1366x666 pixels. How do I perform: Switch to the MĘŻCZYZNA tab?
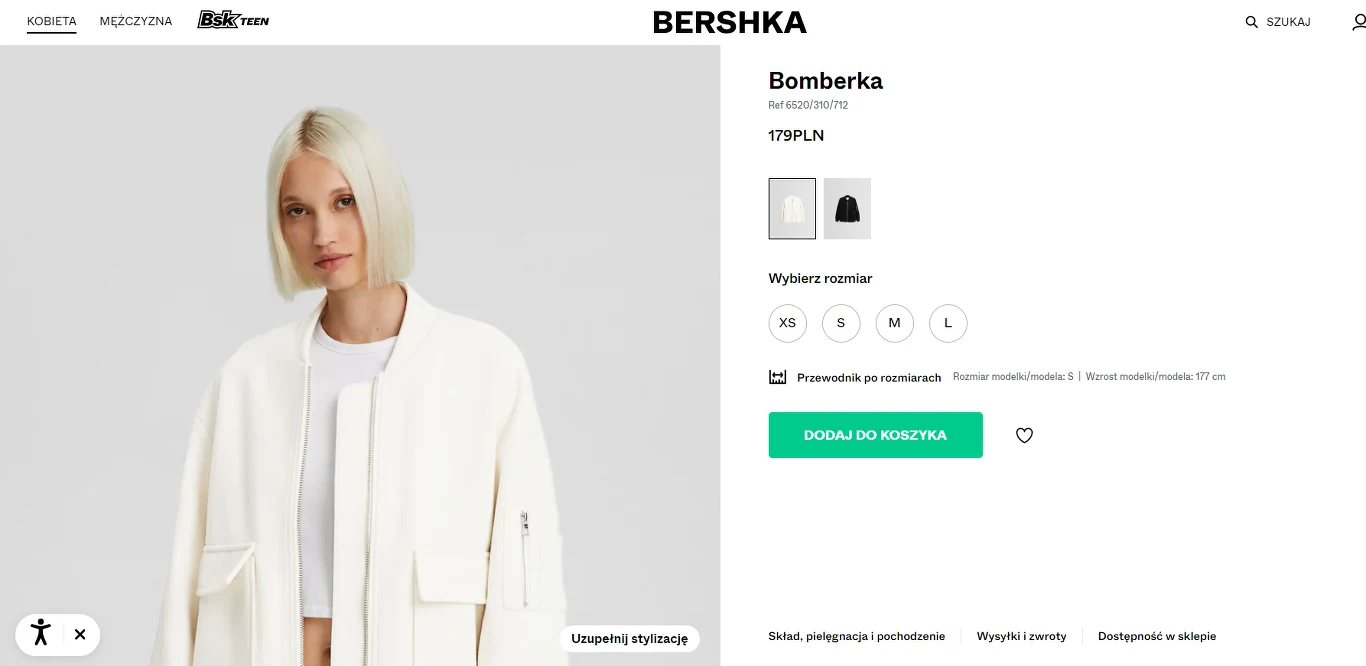coord(135,20)
